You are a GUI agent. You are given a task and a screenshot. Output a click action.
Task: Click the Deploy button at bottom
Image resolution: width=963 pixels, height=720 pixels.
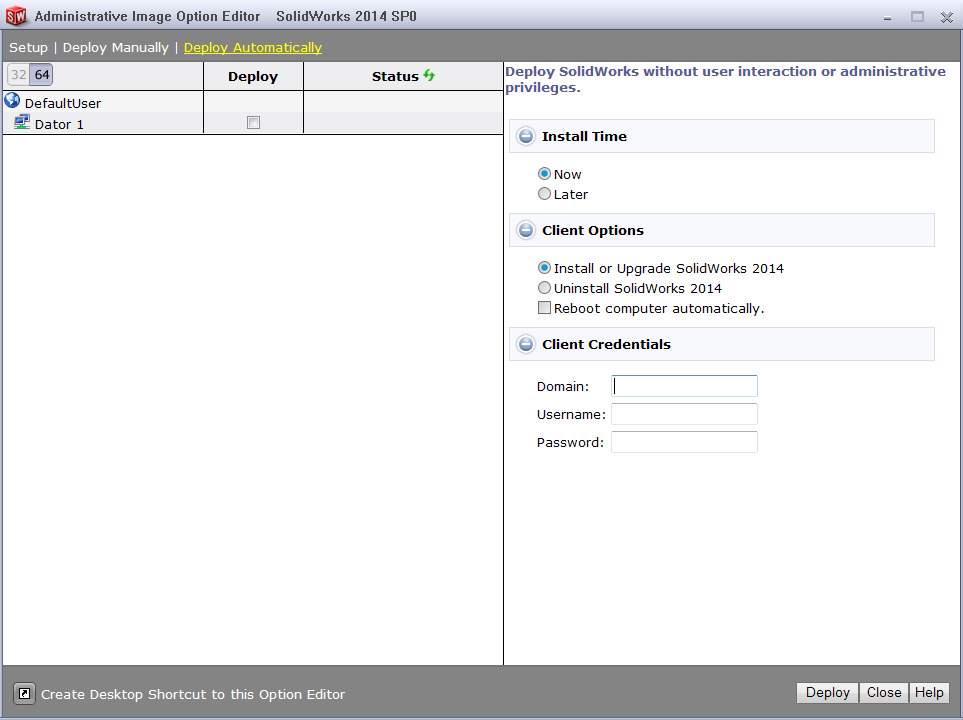827,692
